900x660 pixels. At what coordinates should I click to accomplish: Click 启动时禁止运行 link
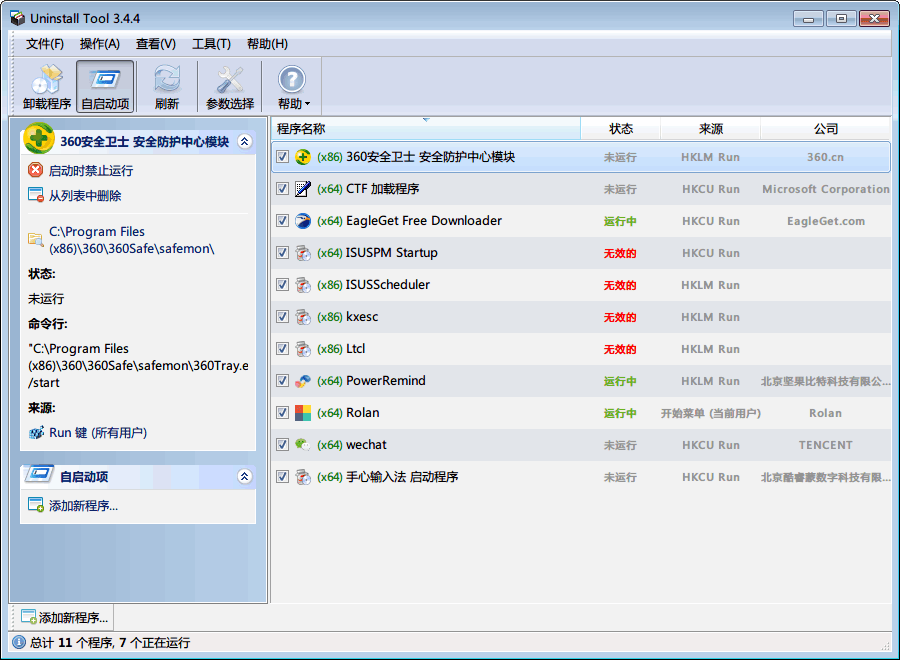pyautogui.click(x=91, y=170)
